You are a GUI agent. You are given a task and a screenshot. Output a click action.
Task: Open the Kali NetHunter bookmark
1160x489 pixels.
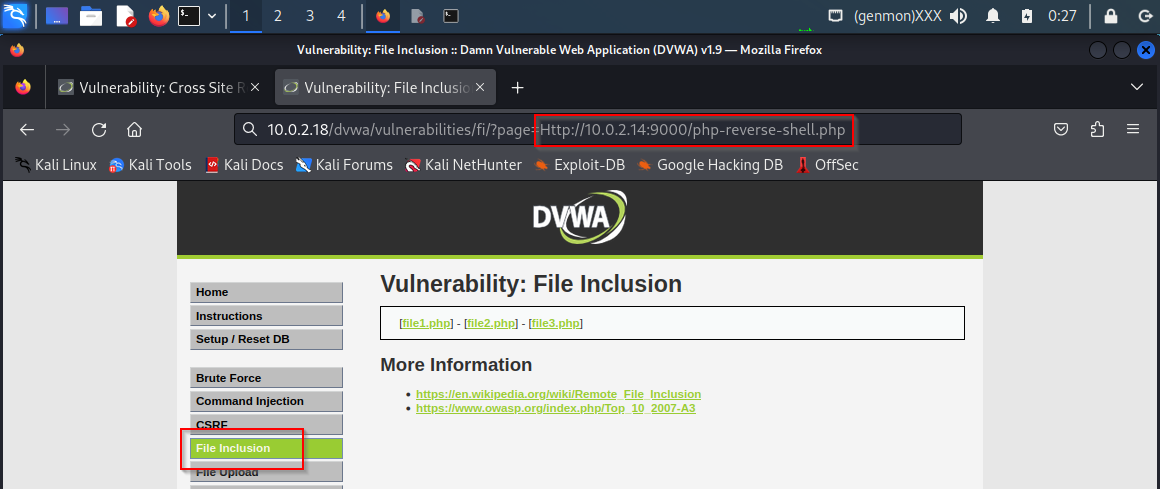(x=463, y=165)
